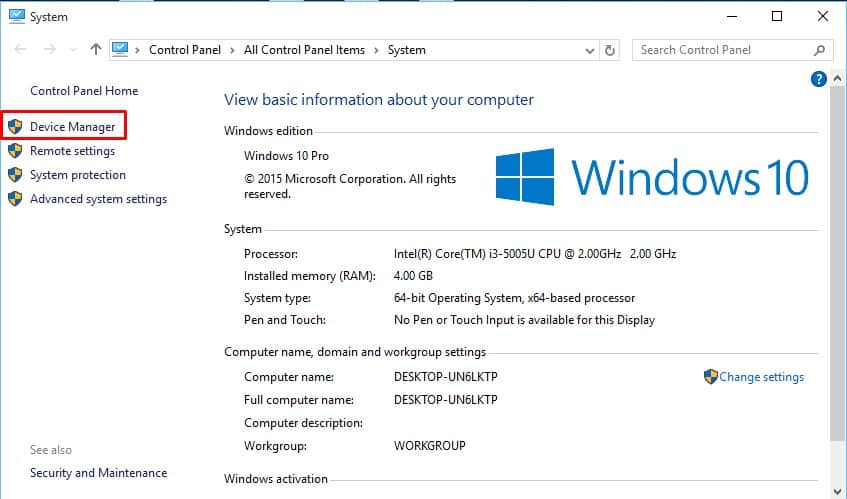Click View basic information heading
Screen dimensions: 847x499
click(x=379, y=100)
